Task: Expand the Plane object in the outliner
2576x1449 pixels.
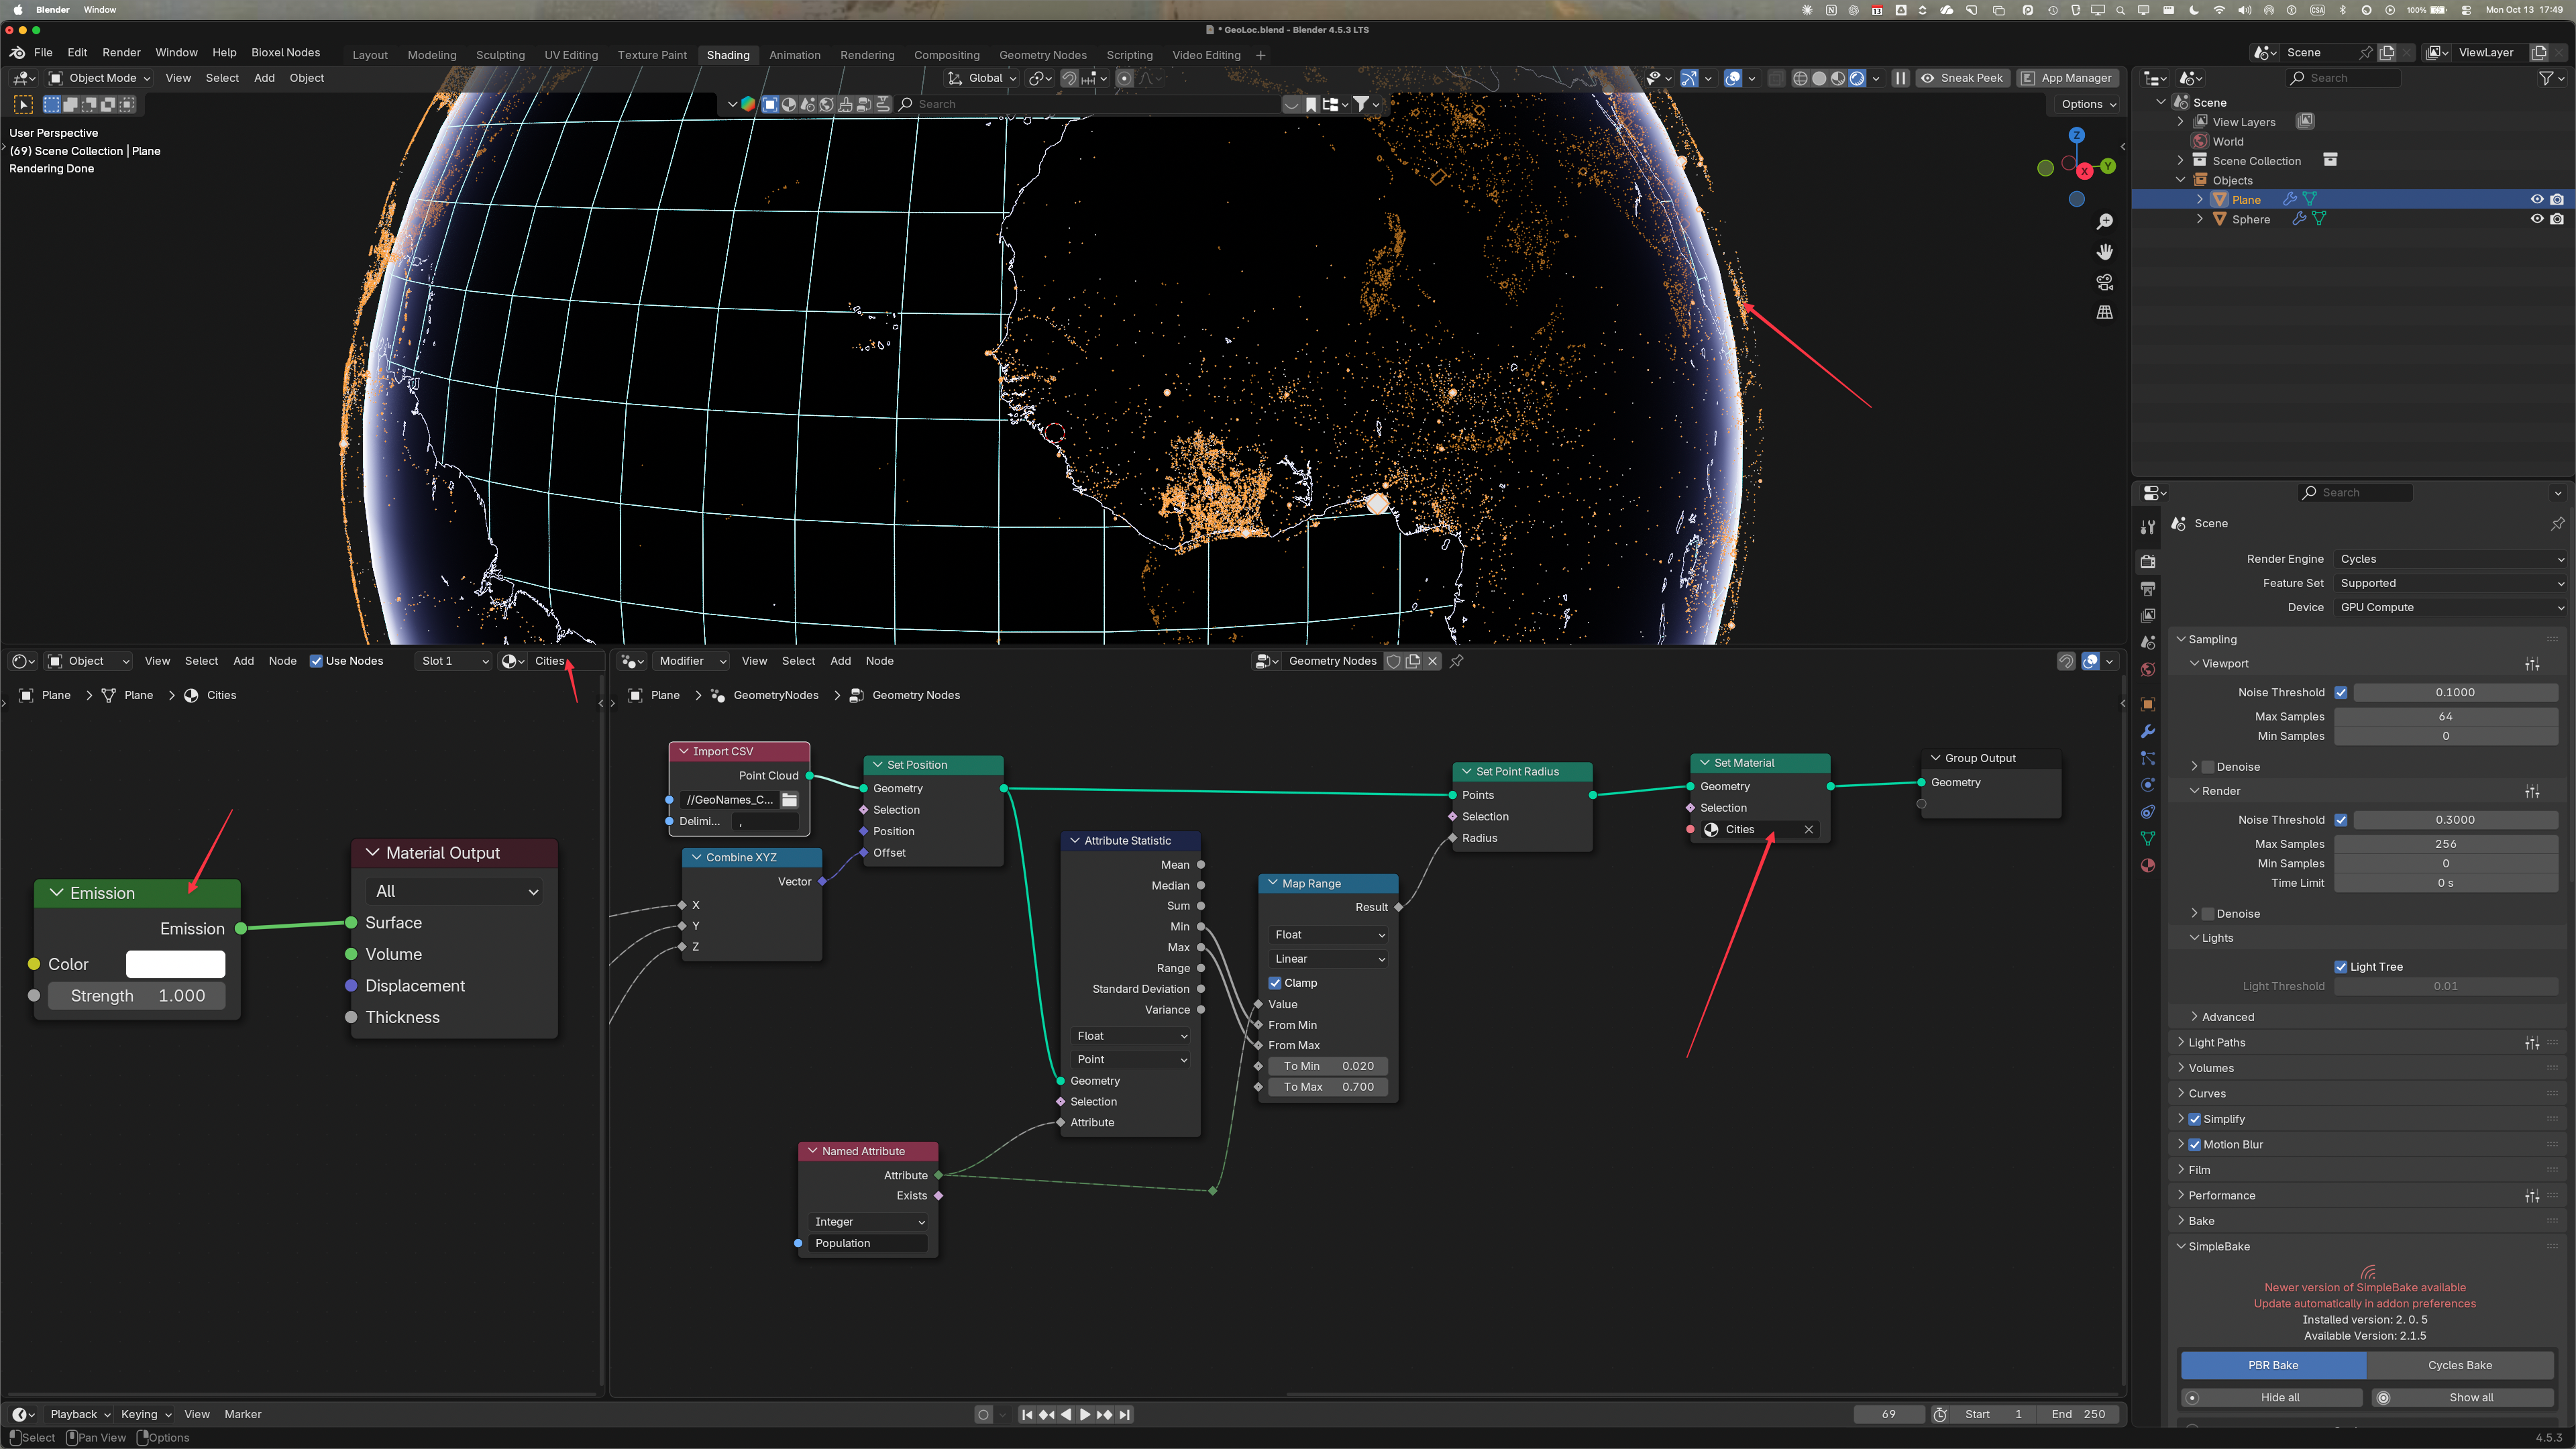Action: (x=2200, y=200)
